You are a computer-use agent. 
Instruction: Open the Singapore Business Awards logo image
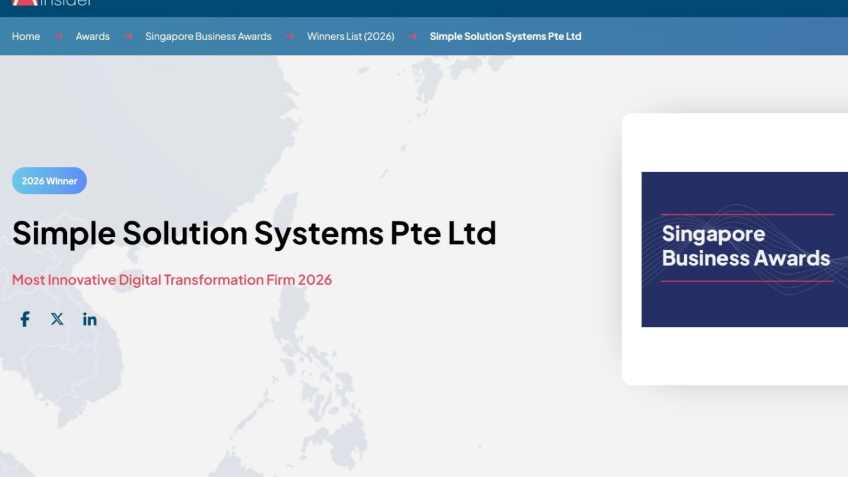click(744, 249)
